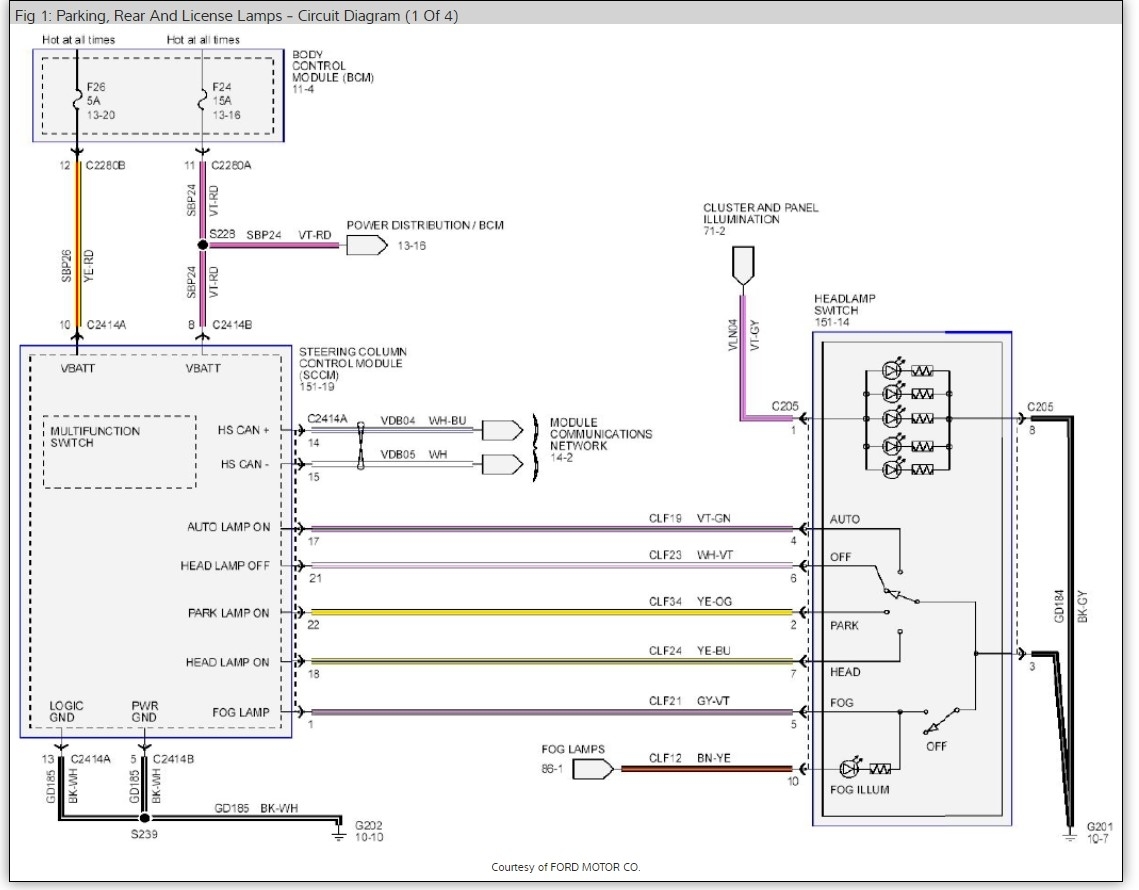Click the yellow CLF34 YE-OG park lamp wire
1139x890 pixels.
coord(550,613)
